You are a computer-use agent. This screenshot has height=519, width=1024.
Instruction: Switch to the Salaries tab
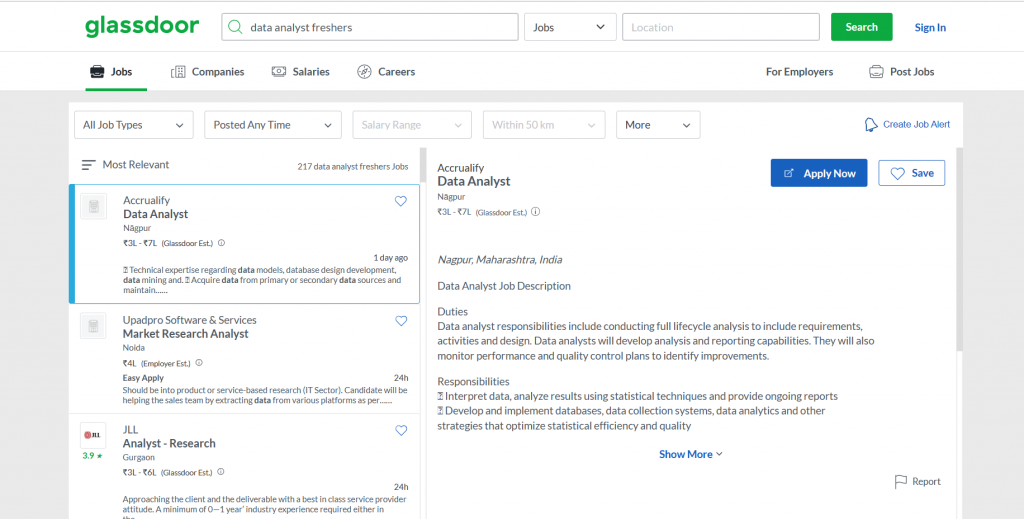tap(300, 72)
